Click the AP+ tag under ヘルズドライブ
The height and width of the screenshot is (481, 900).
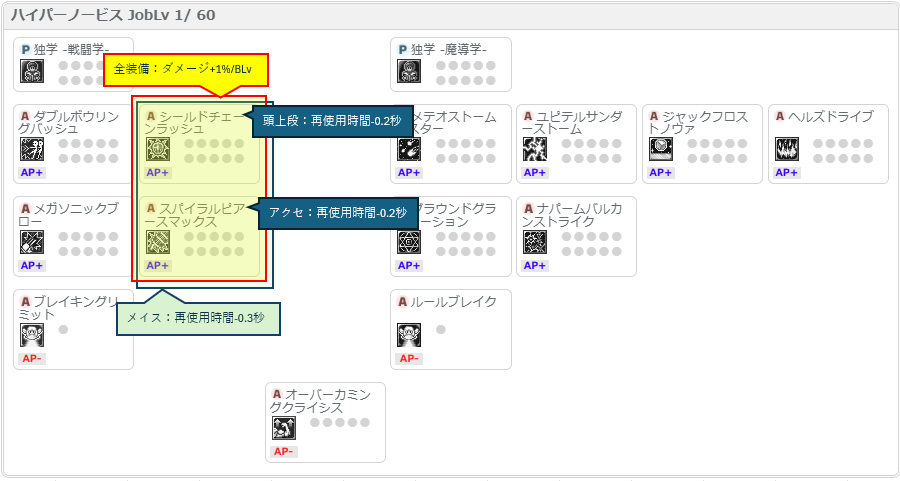[786, 173]
